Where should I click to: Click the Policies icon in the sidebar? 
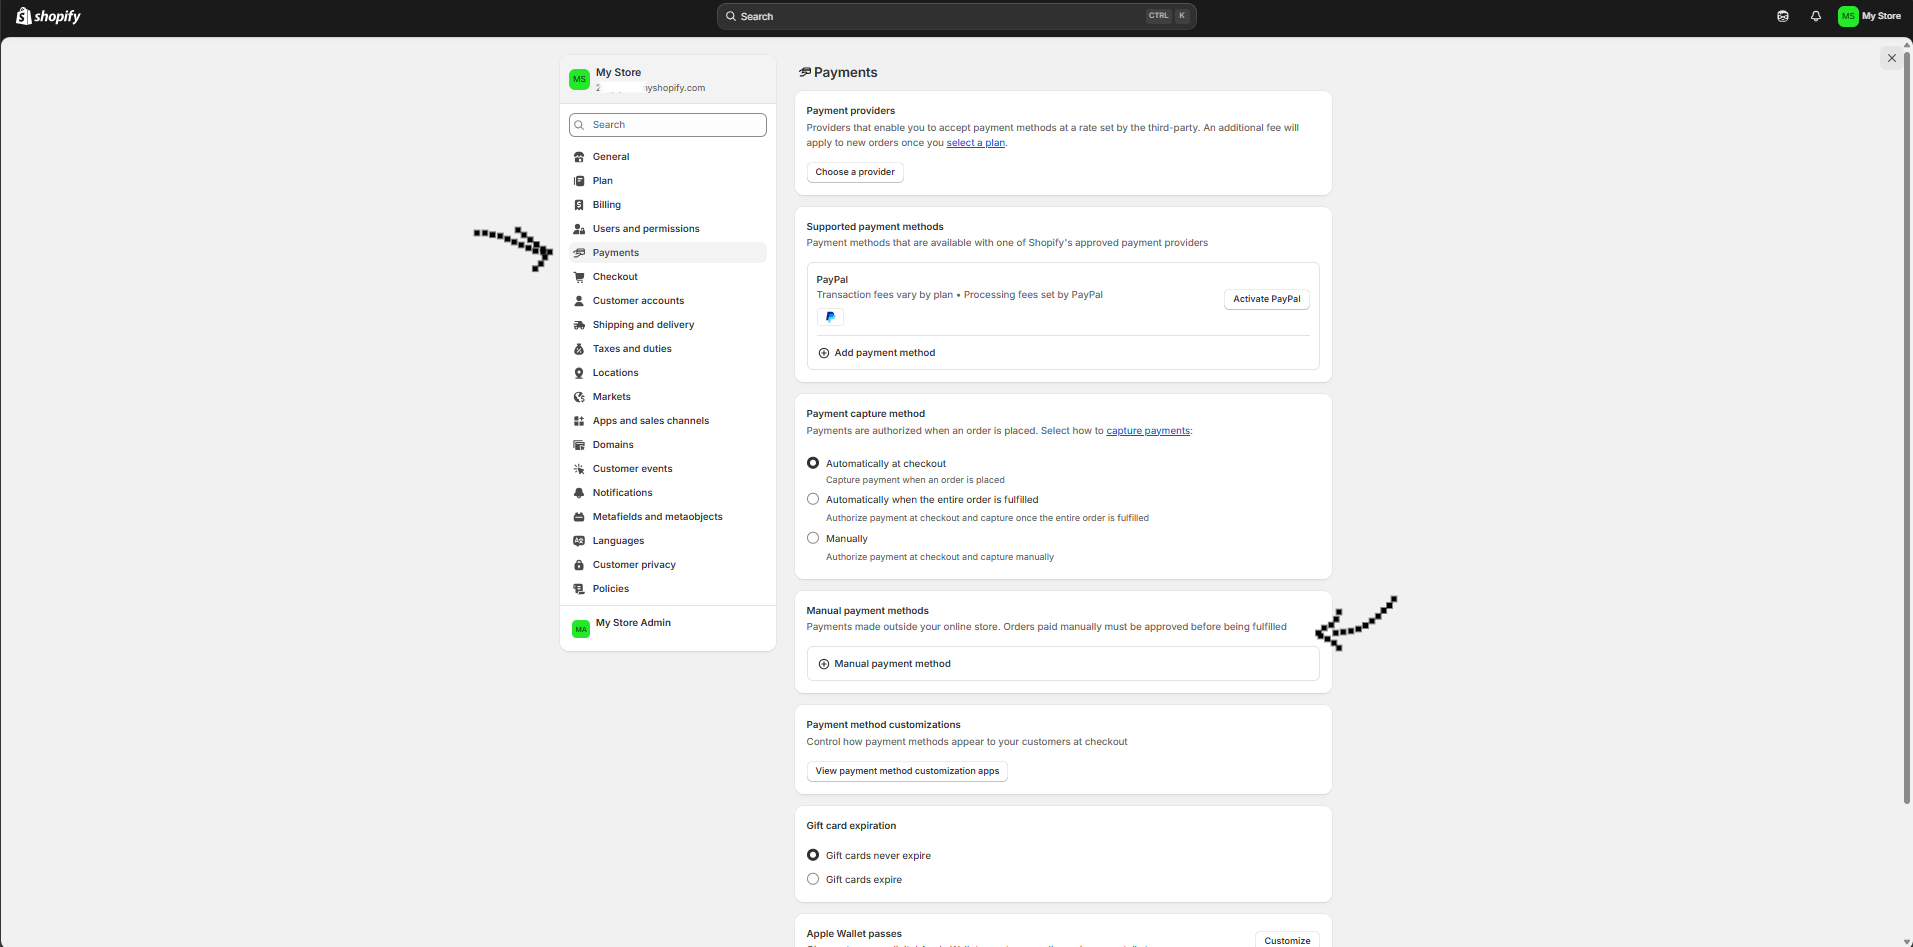coord(579,589)
